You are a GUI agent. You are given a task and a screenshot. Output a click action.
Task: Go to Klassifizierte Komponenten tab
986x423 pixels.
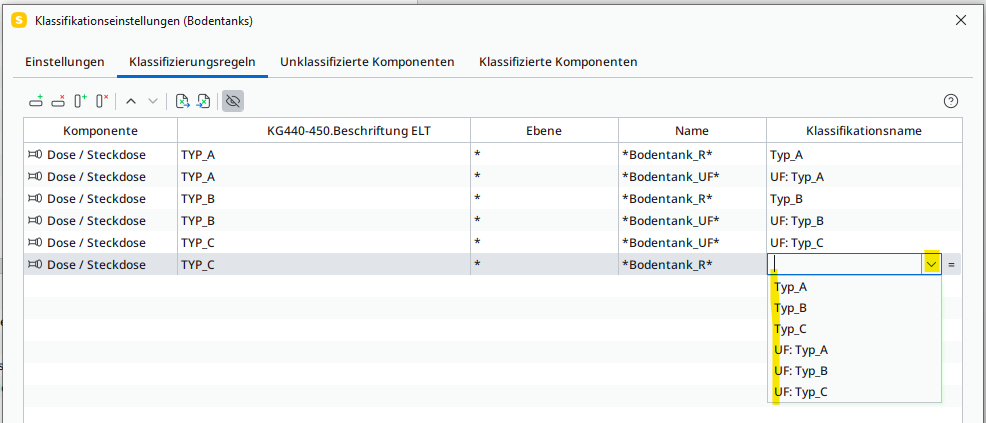point(558,62)
